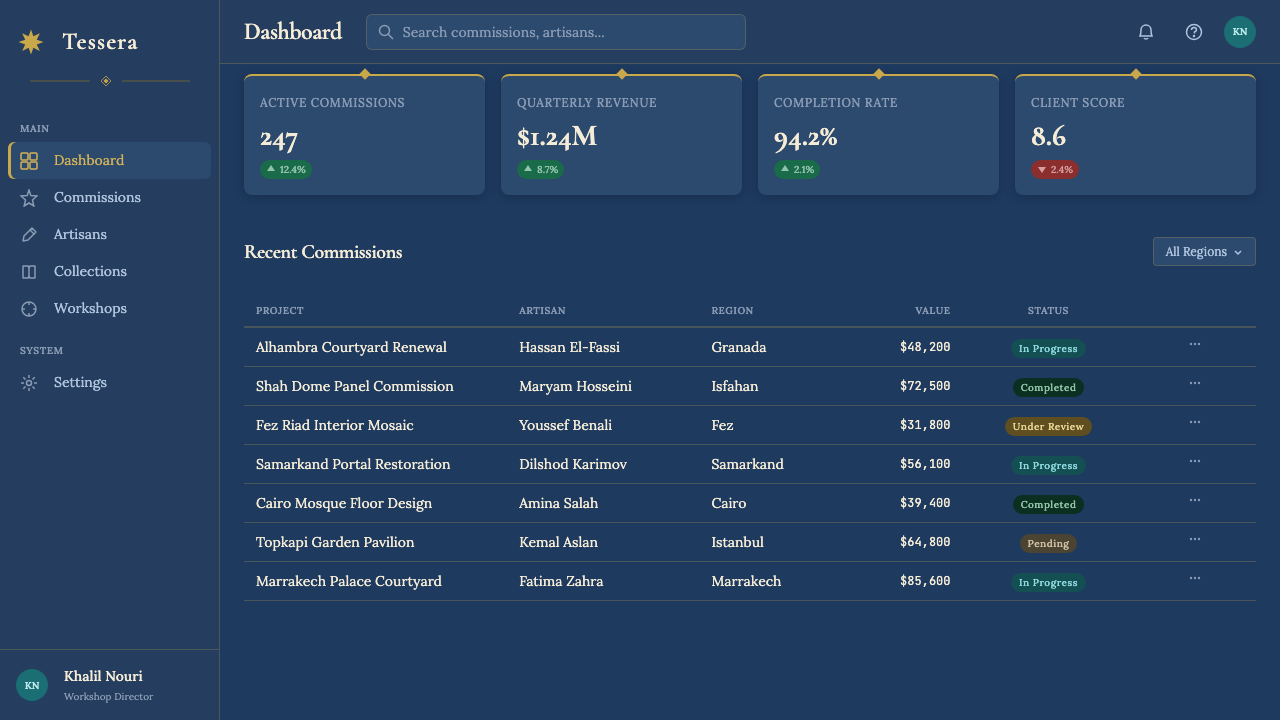
Task: Open row menu for Alhambra Courtyard Renewal
Action: (1194, 345)
